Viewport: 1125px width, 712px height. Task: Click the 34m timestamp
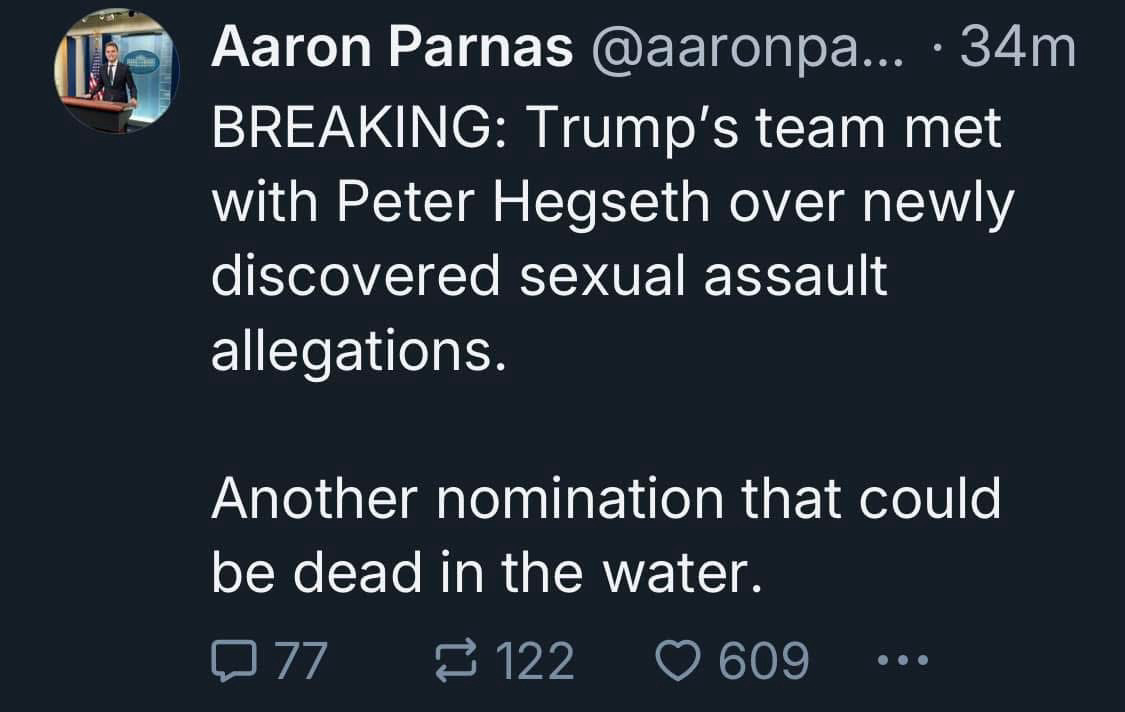pyautogui.click(x=1017, y=48)
